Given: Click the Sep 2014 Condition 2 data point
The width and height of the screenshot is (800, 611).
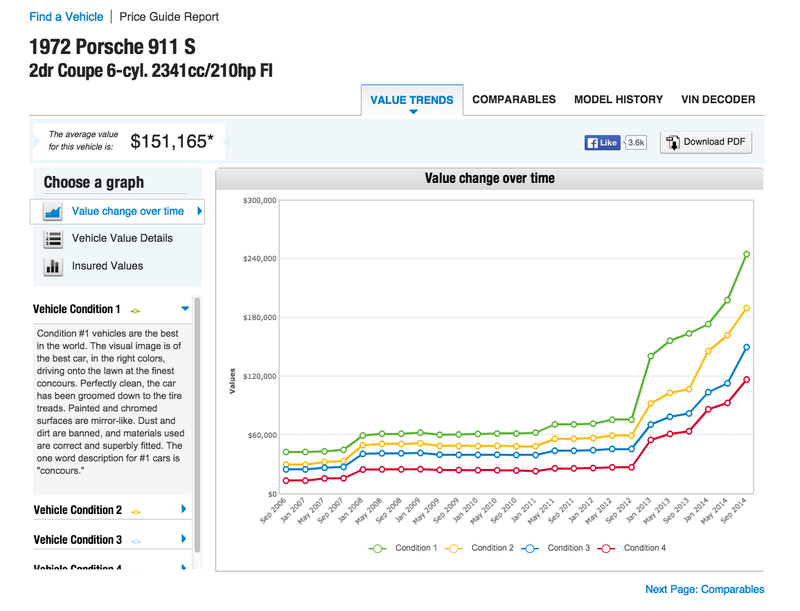Looking at the screenshot, I should coord(746,308).
